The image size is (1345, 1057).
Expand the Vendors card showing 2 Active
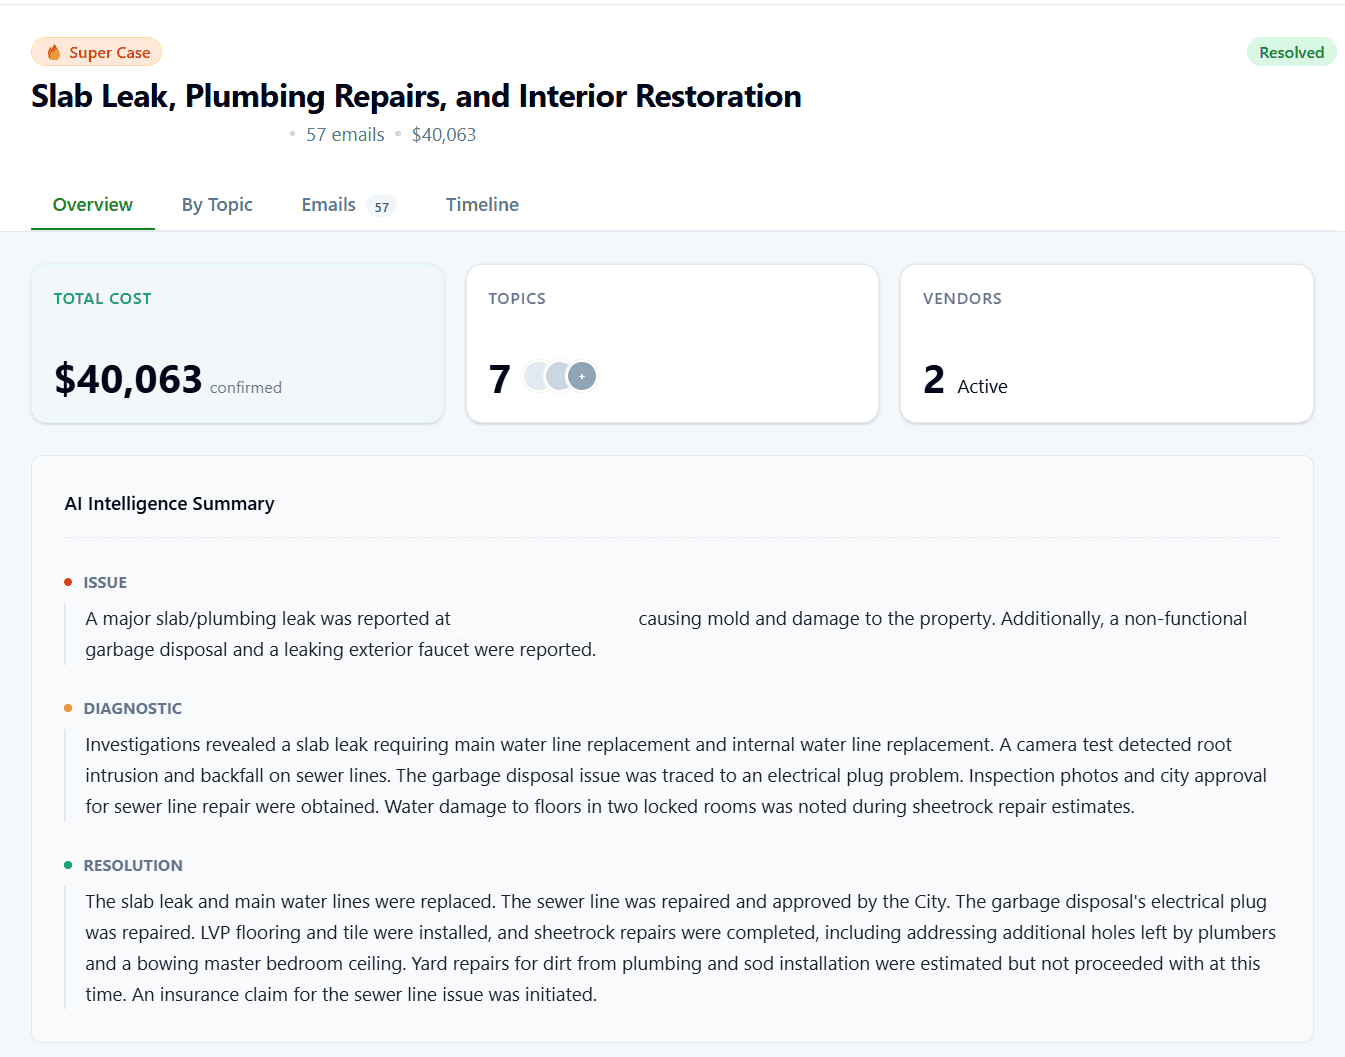(1107, 344)
